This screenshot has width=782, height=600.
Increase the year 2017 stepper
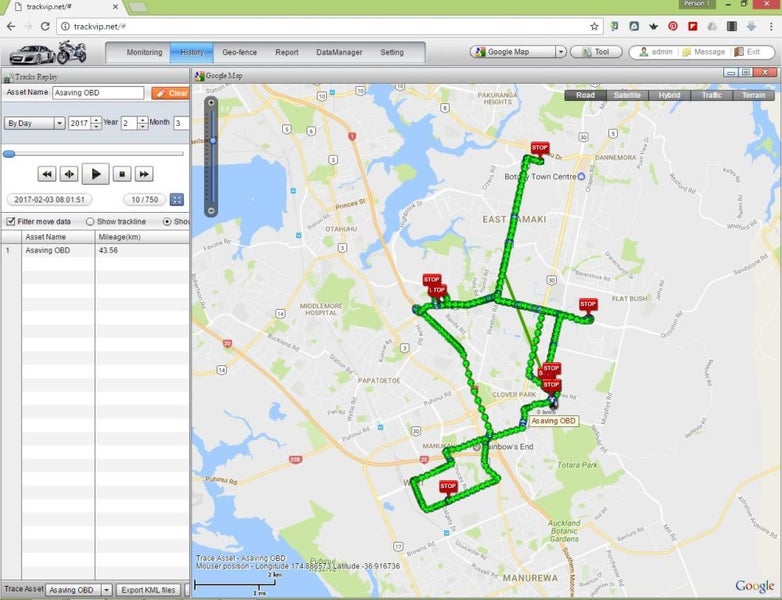pos(96,120)
